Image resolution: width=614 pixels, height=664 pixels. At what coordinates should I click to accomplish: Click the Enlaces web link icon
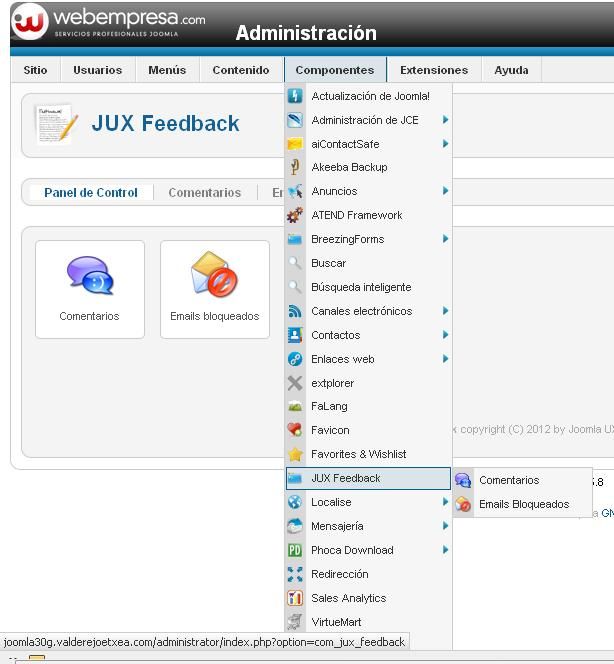point(295,359)
